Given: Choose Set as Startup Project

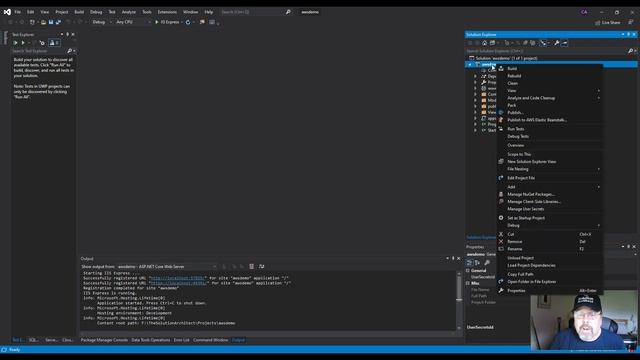Looking at the screenshot, I should (x=549, y=218).
